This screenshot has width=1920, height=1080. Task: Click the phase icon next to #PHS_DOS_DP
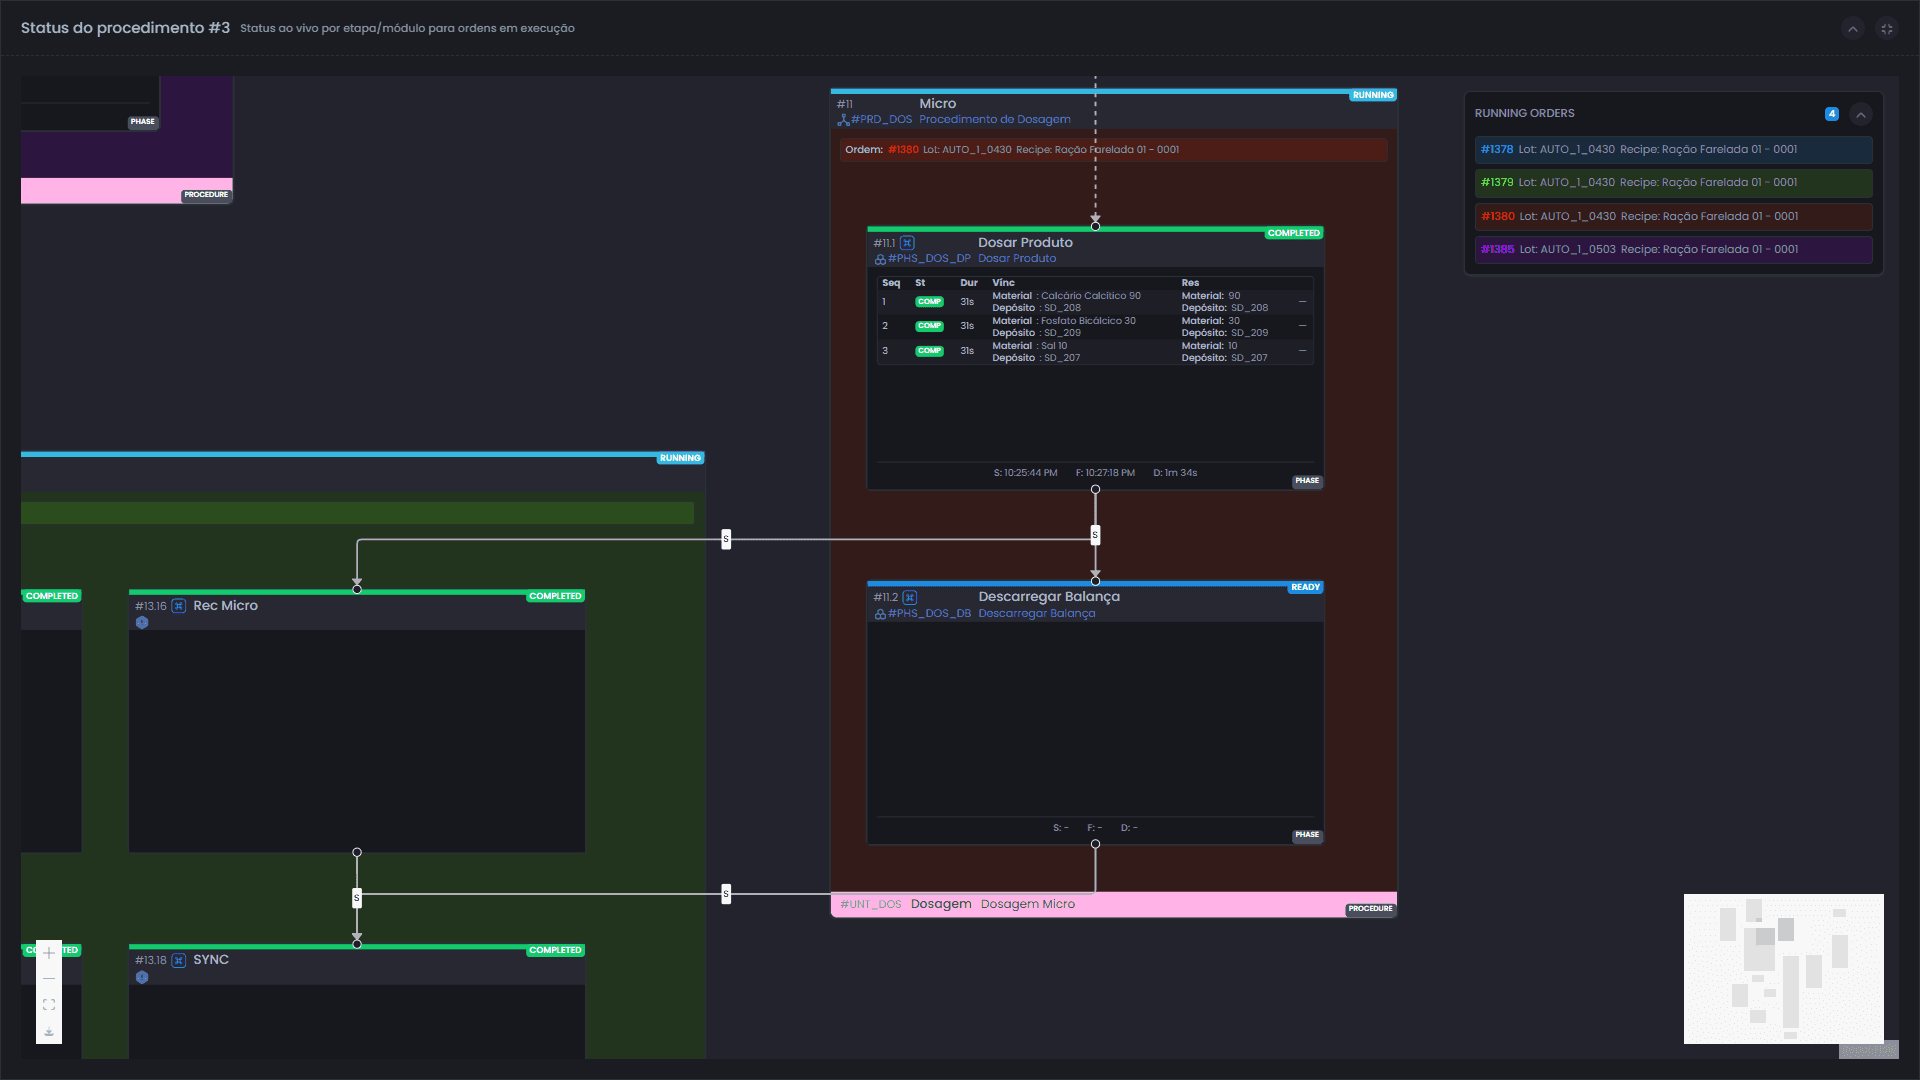(x=880, y=259)
